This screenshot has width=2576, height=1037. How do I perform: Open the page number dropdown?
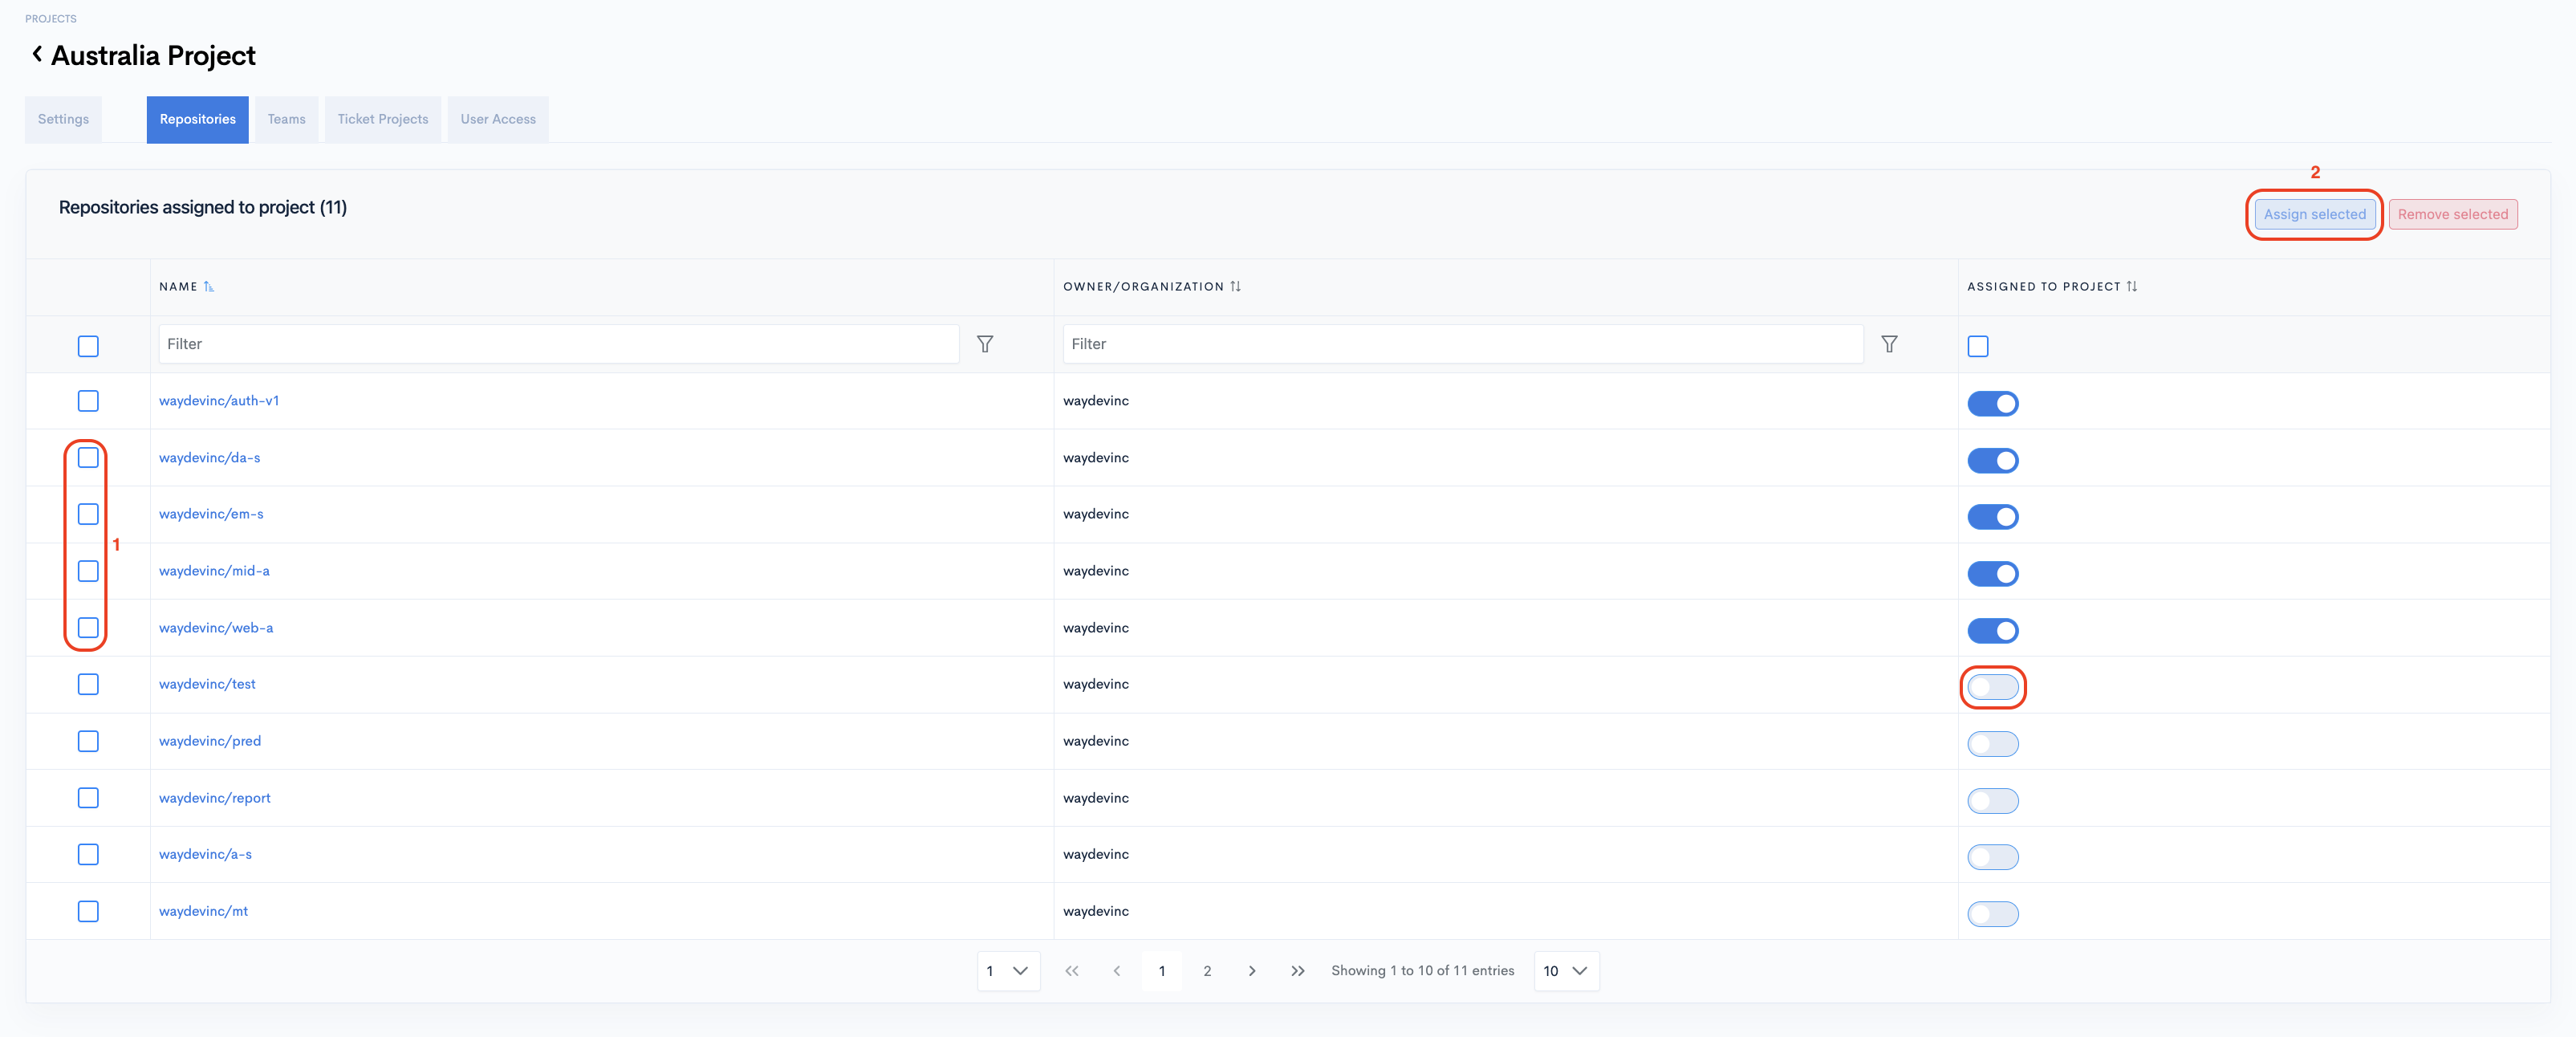pyautogui.click(x=1008, y=971)
